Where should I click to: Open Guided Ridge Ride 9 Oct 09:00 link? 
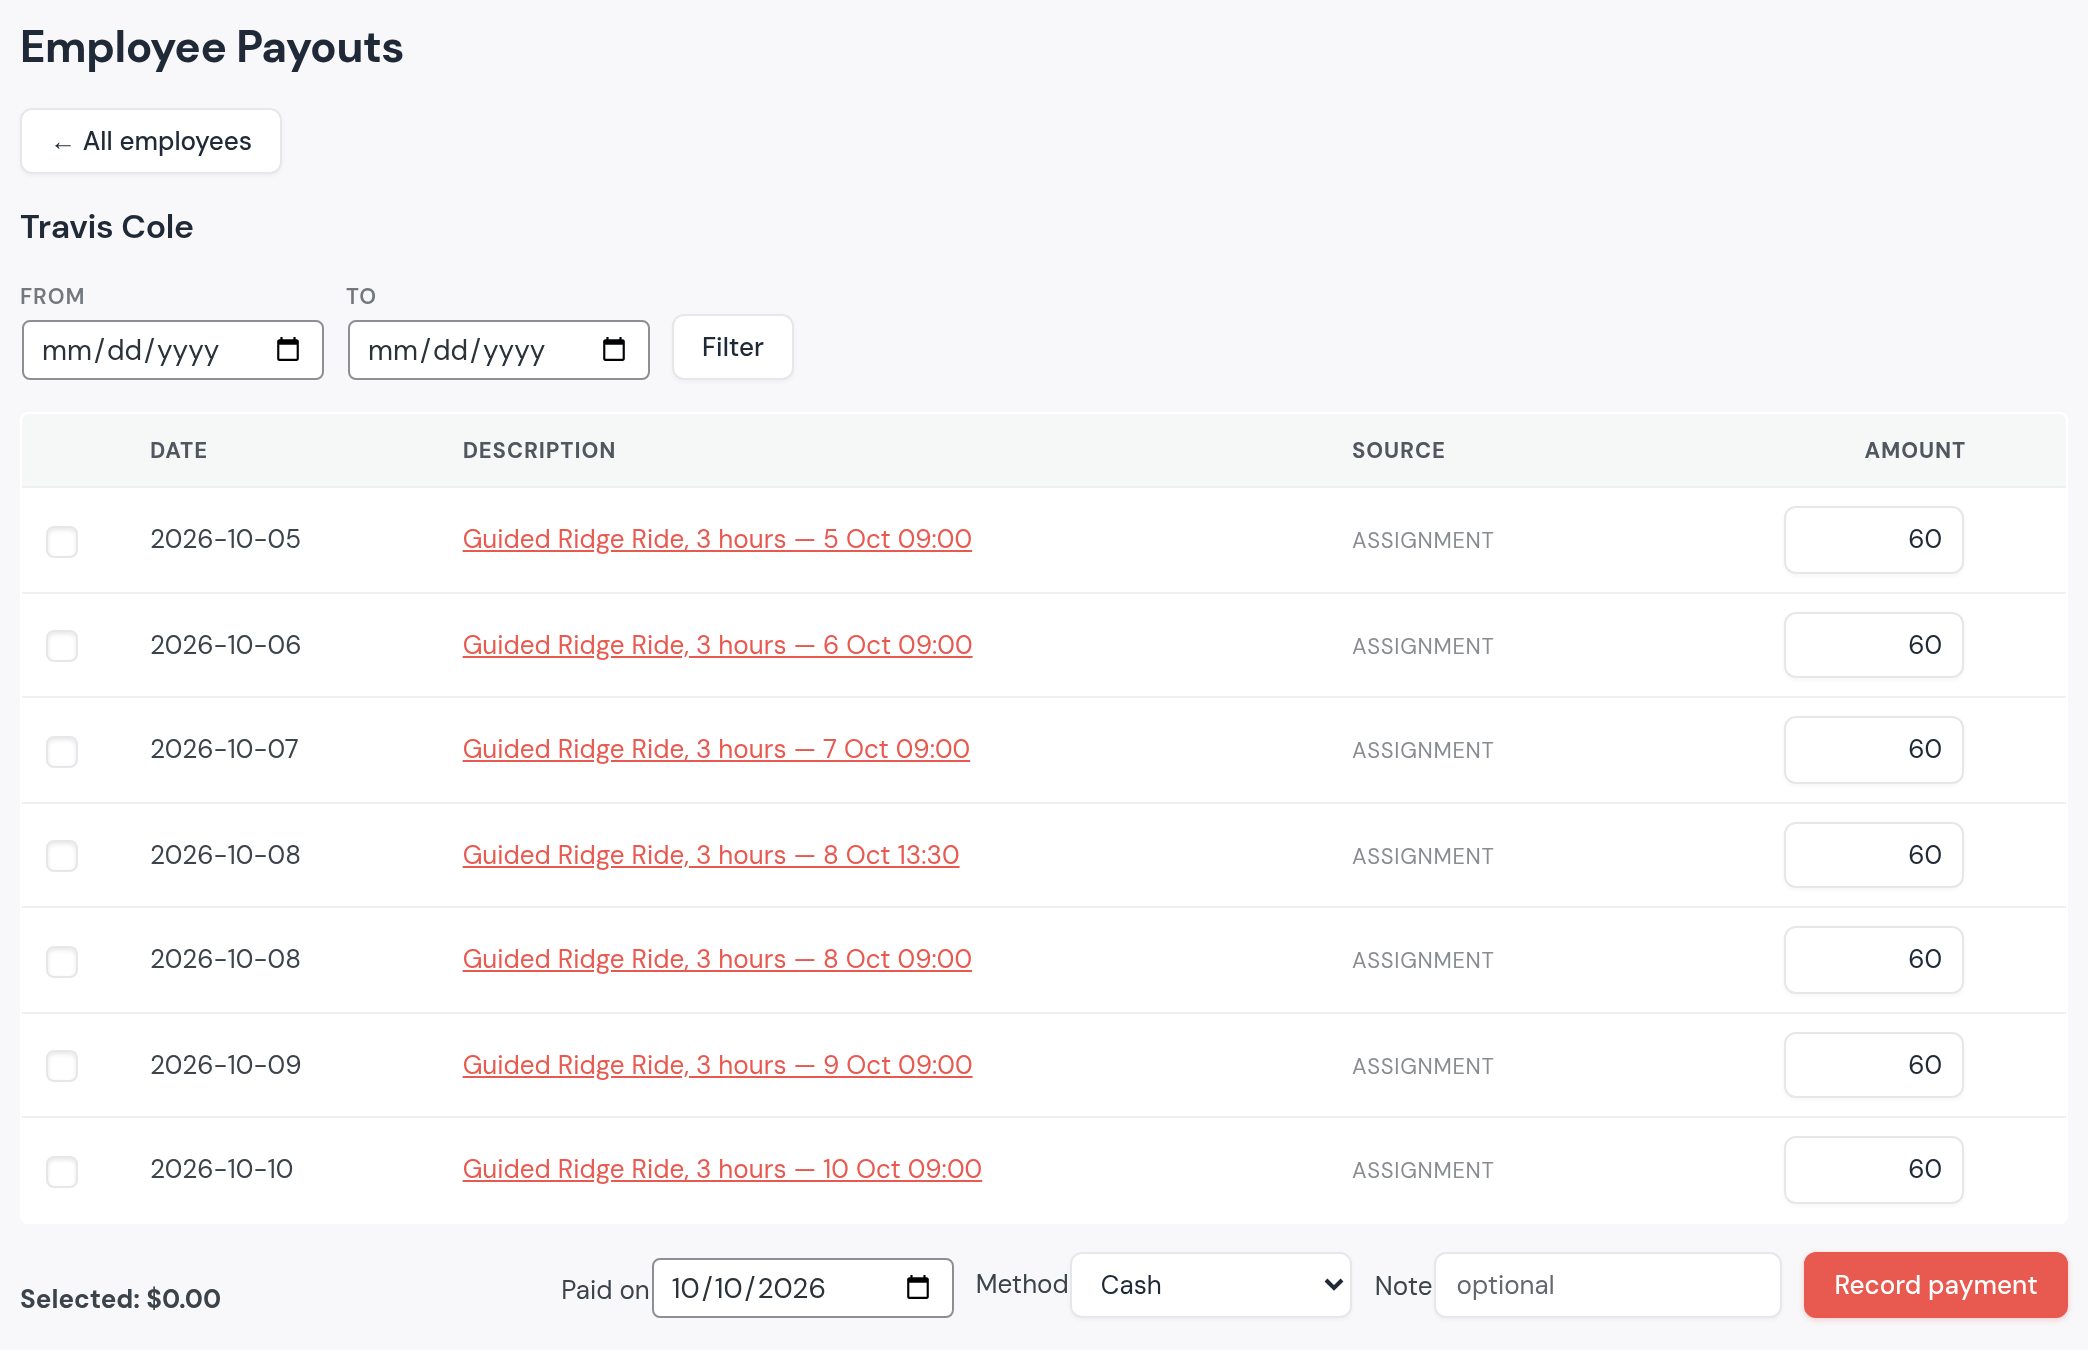point(717,1065)
